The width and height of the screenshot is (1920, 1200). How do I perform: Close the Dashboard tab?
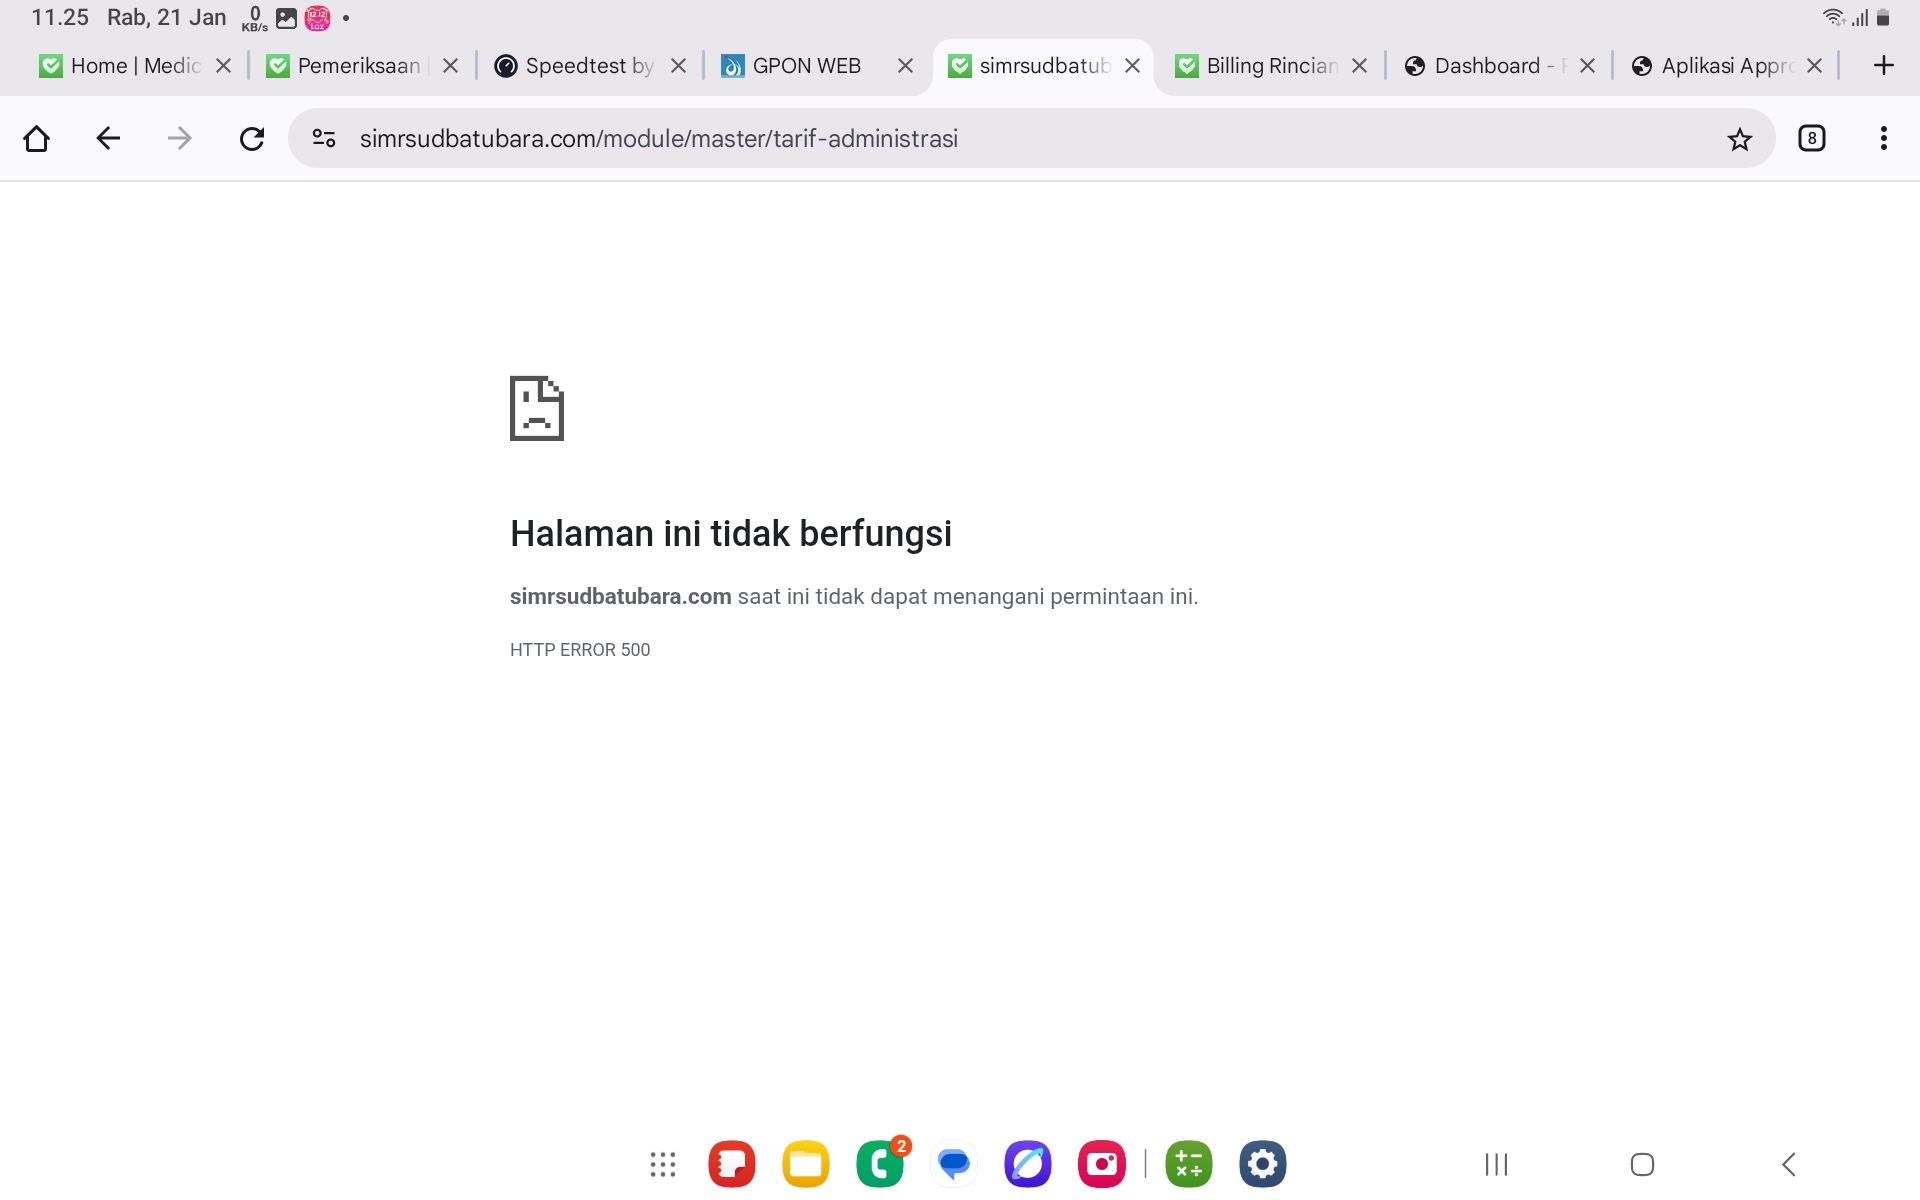(1588, 66)
